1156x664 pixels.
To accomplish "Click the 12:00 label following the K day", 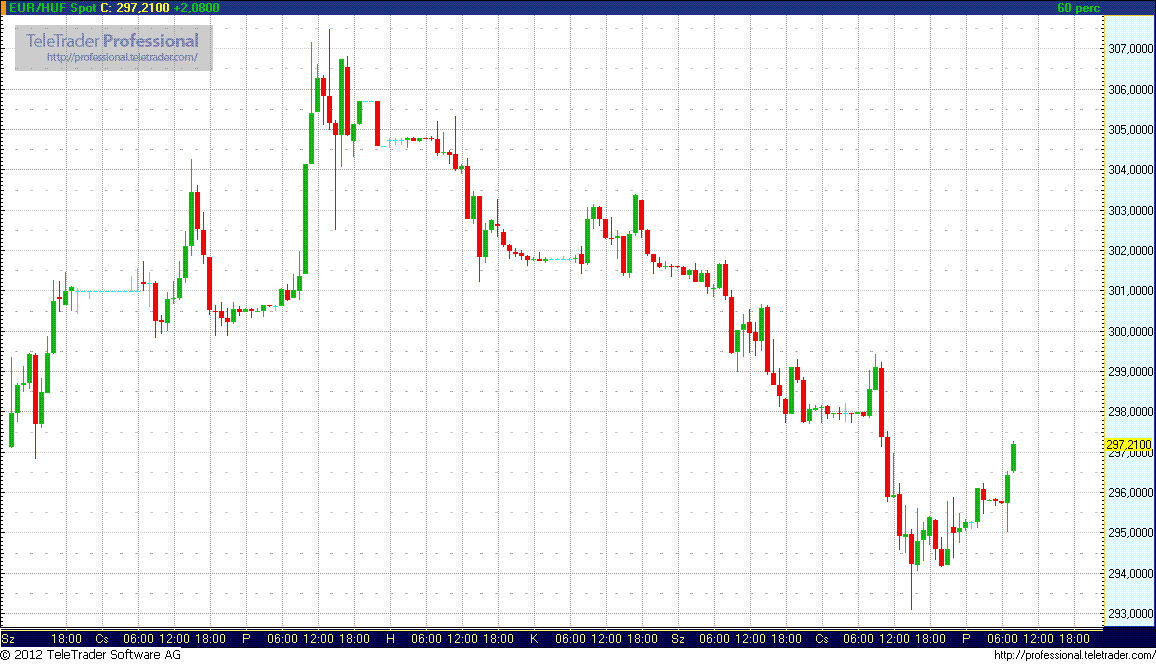I will coord(606,639).
